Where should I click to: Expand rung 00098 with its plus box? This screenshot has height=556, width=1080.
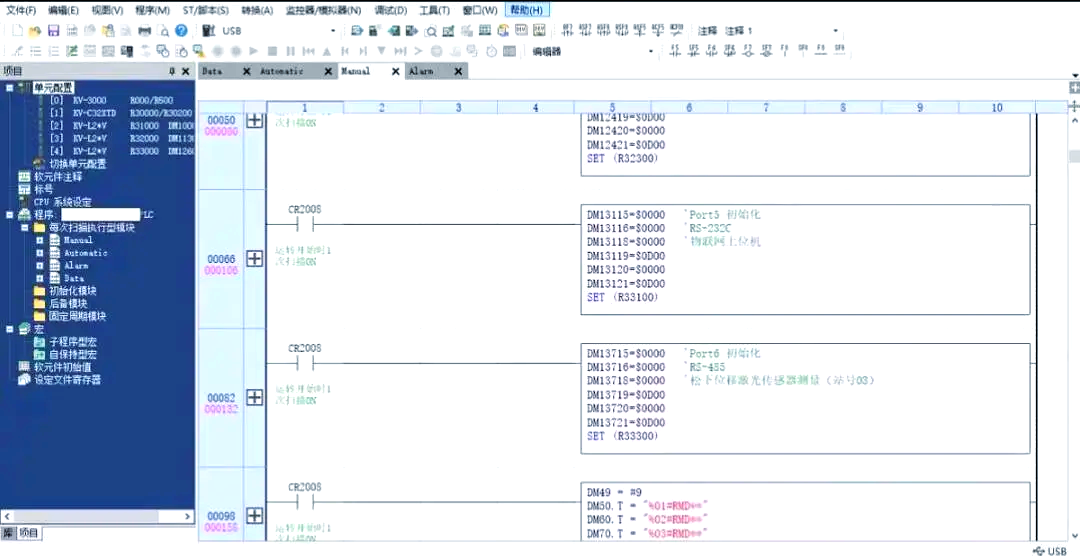click(255, 515)
